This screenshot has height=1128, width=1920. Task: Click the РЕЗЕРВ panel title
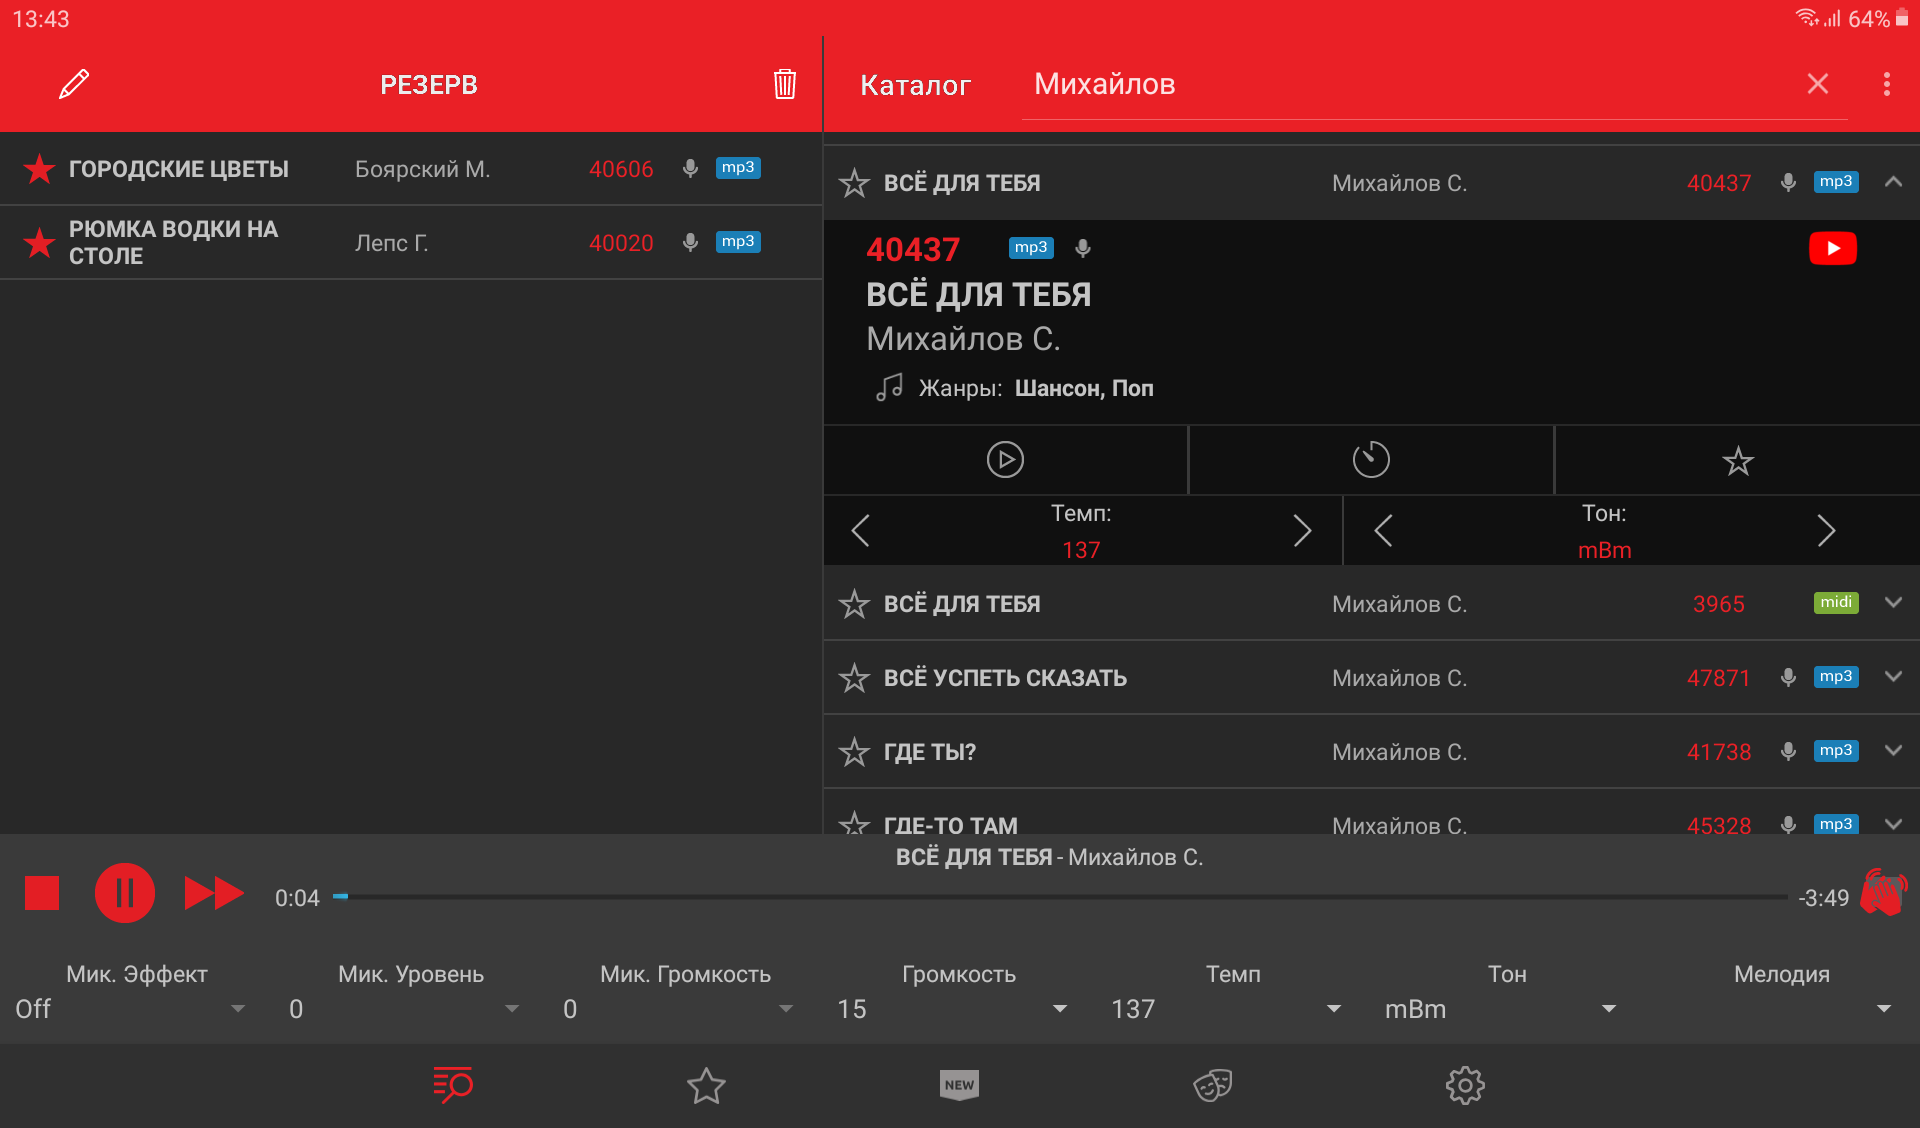(429, 85)
